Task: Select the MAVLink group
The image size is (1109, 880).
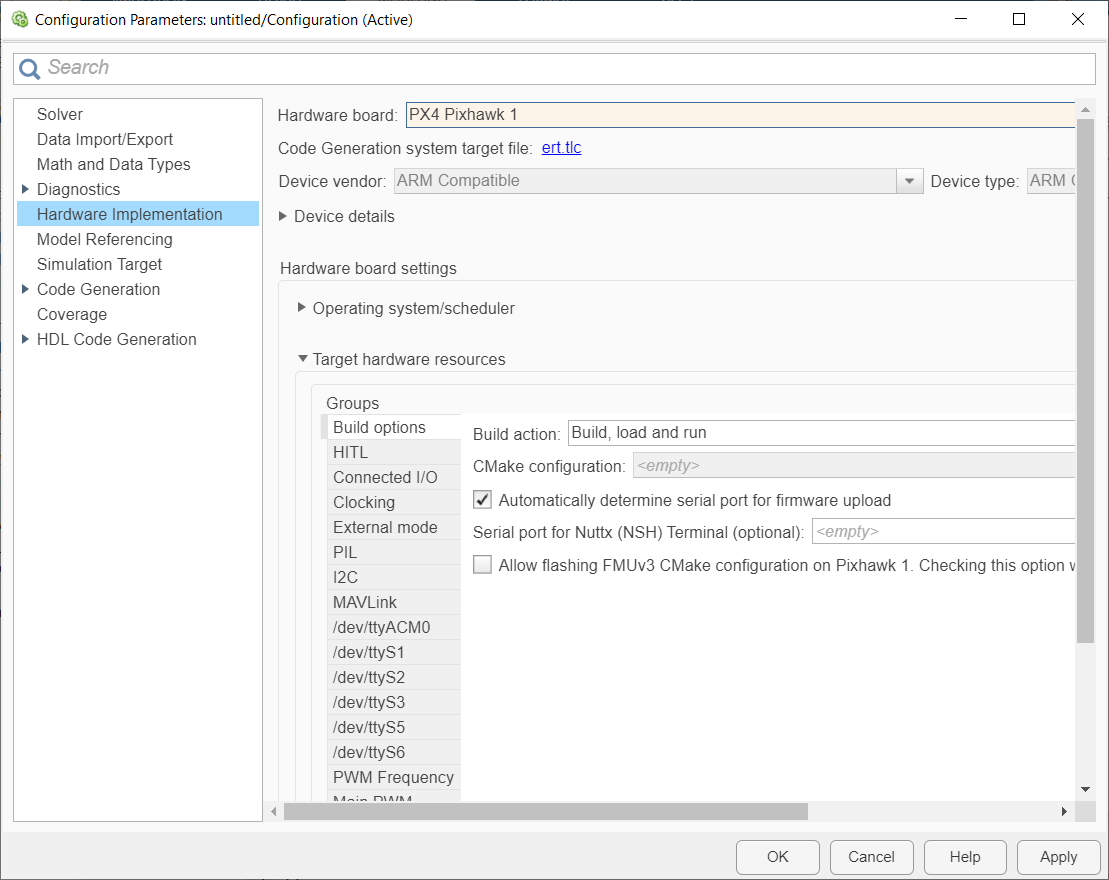Action: (x=394, y=602)
